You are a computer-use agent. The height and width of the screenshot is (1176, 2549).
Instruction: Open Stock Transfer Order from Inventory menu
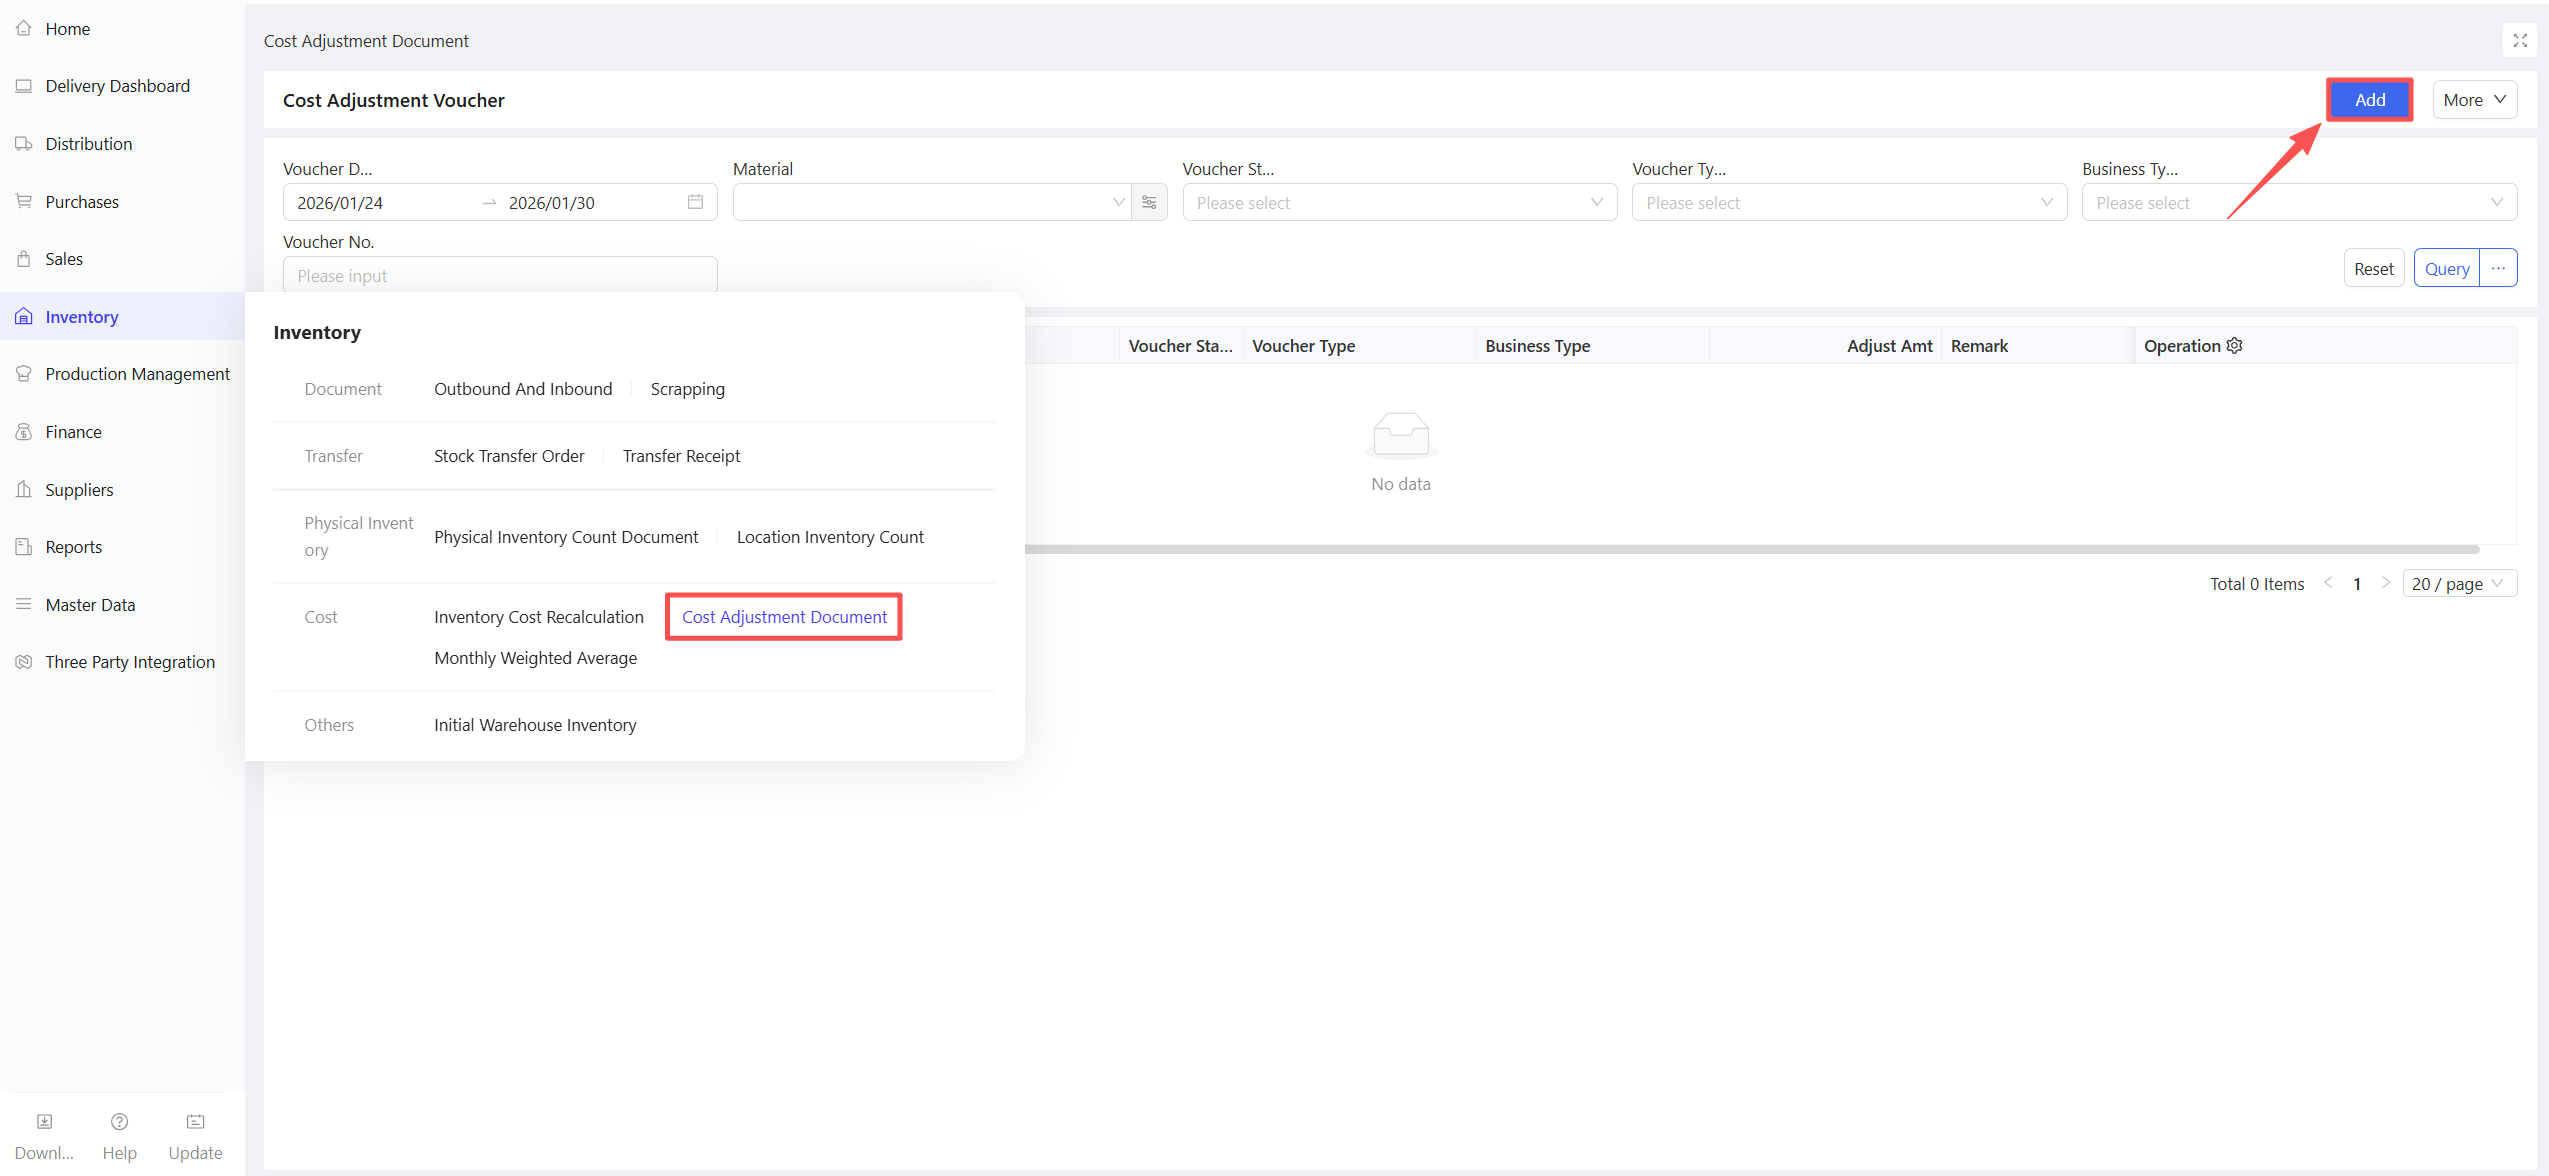point(509,456)
